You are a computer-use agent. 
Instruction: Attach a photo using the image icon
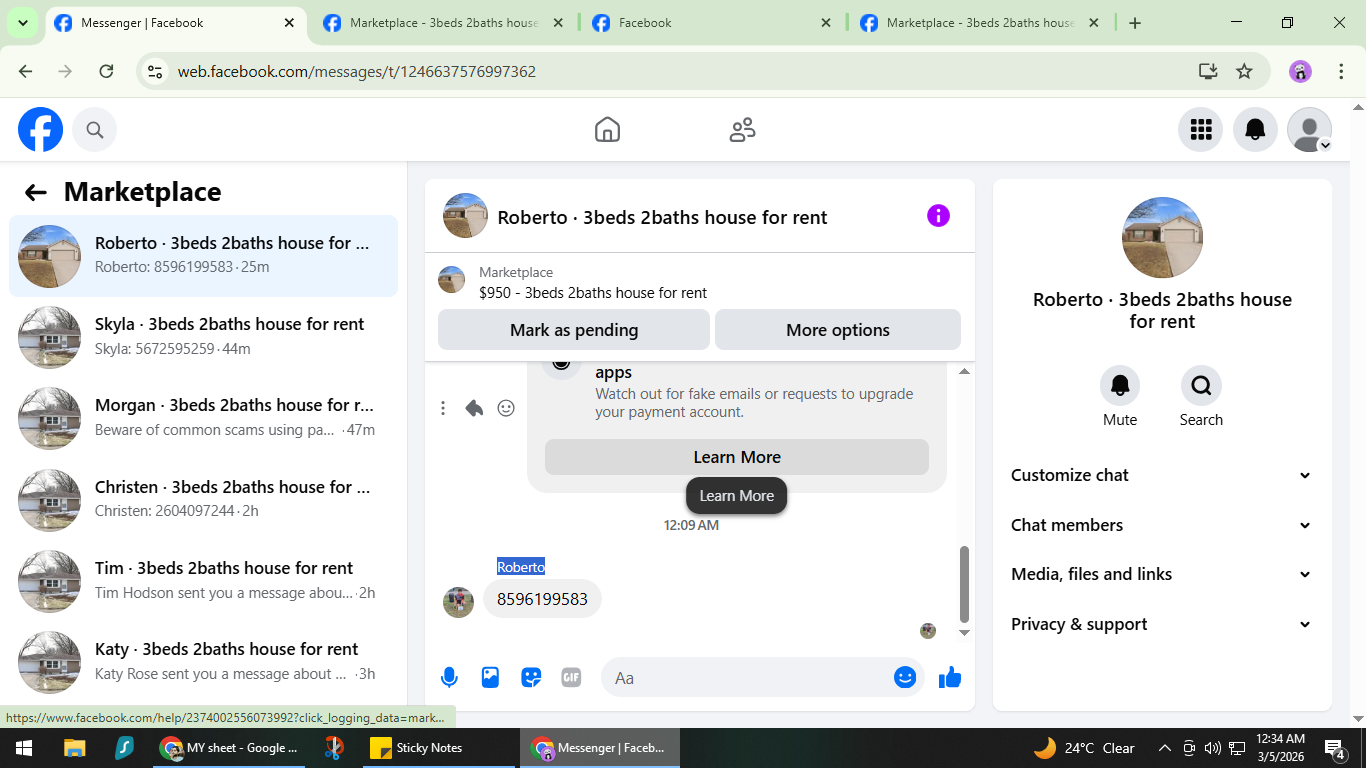pos(490,677)
